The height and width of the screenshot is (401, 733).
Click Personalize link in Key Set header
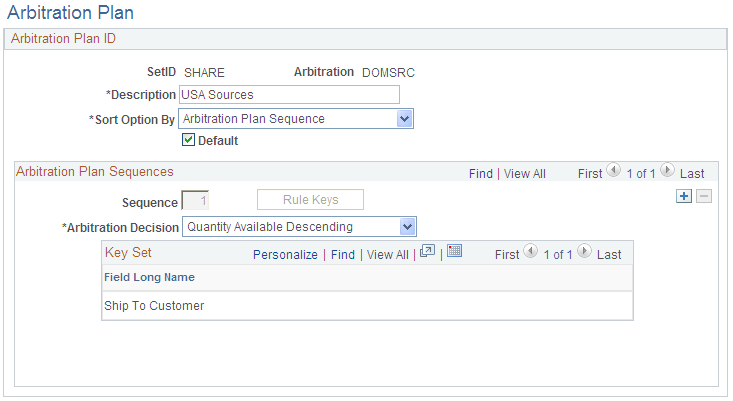tap(285, 255)
